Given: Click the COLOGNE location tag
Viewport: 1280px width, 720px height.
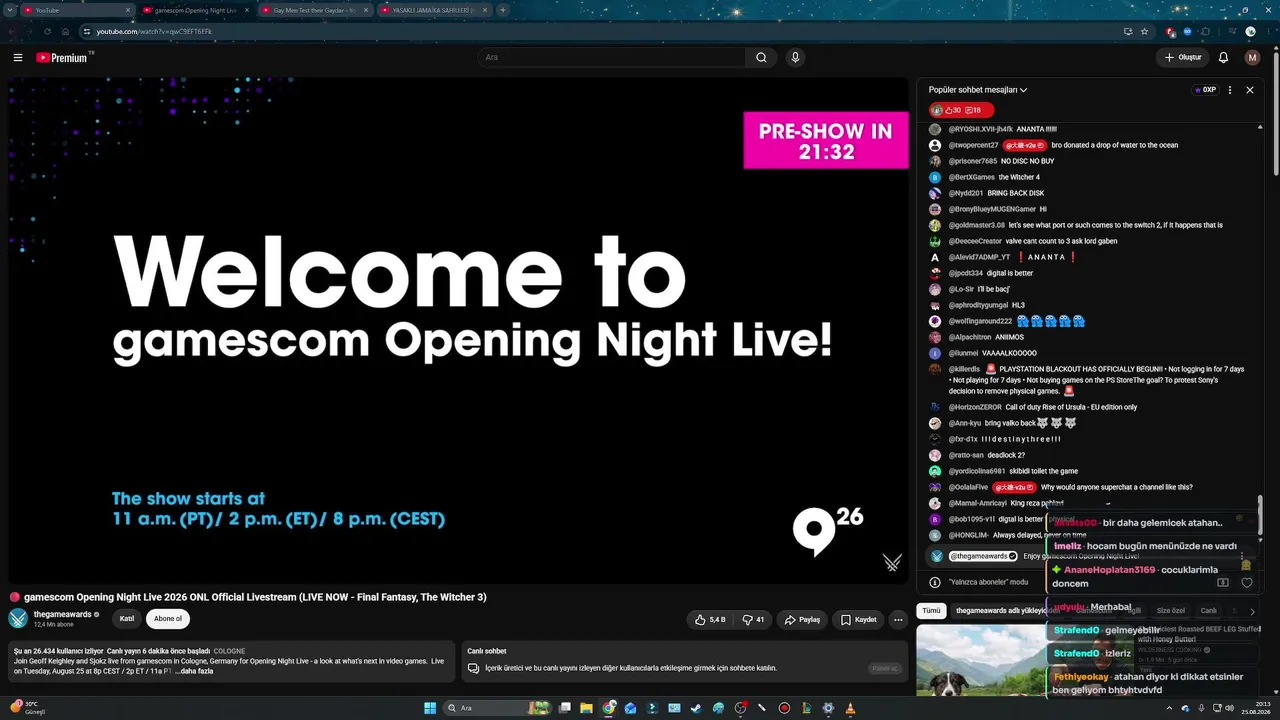Looking at the screenshot, I should click(229, 651).
